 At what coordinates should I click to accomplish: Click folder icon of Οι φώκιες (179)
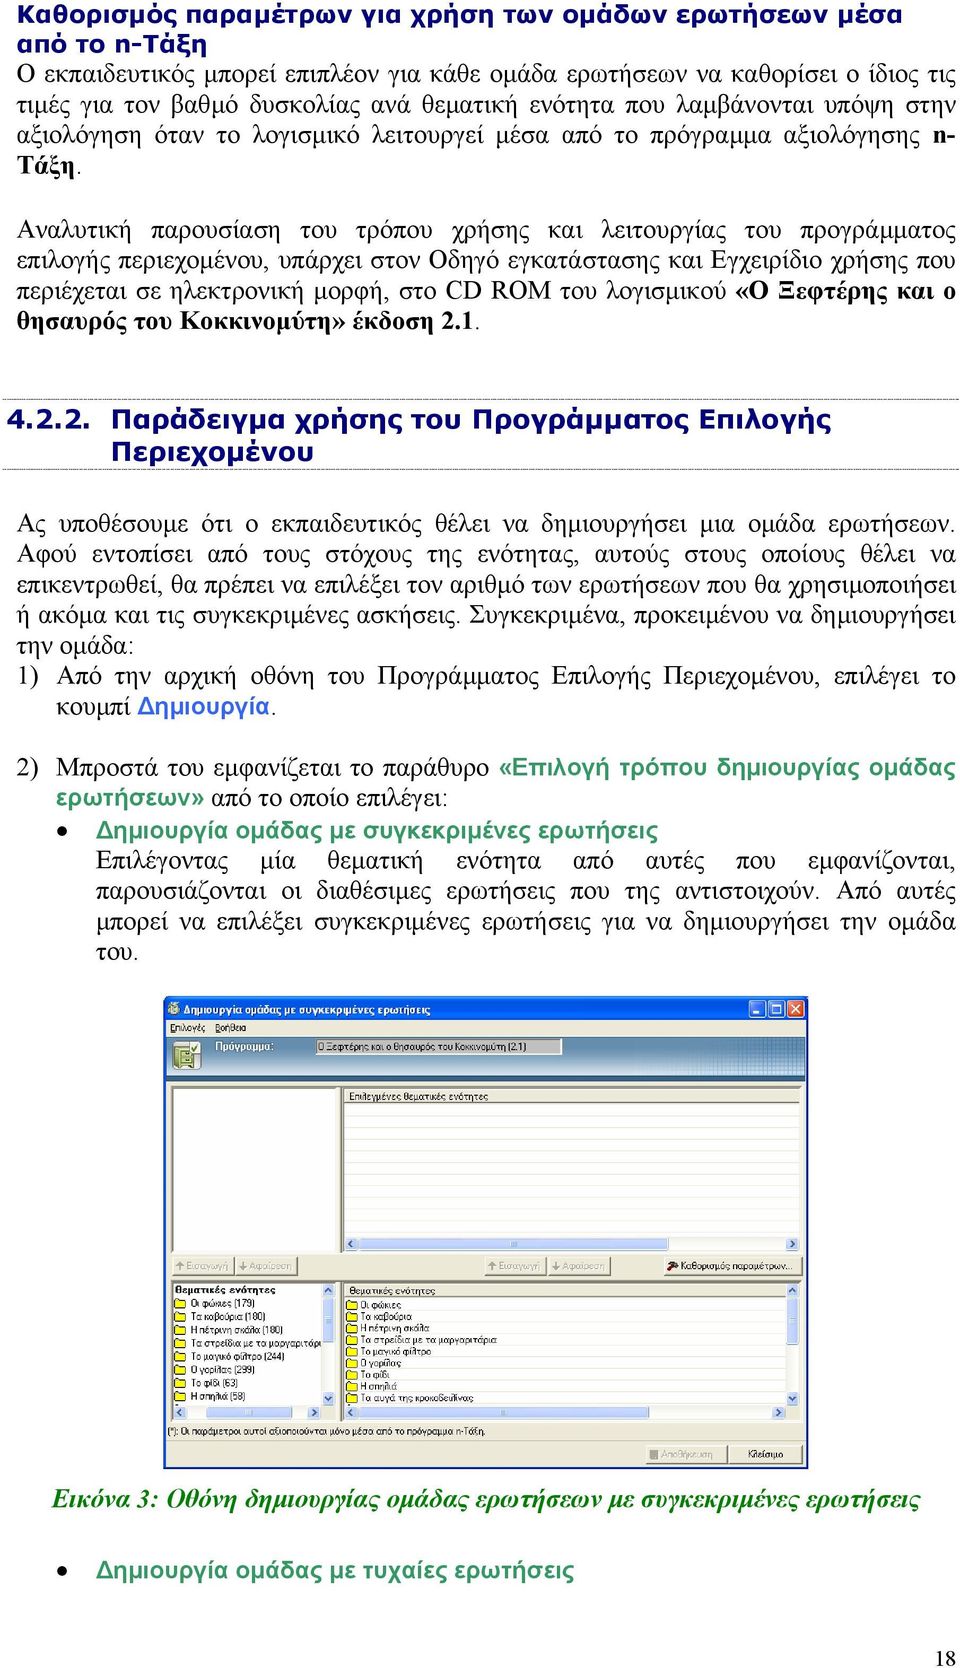click(x=181, y=1303)
